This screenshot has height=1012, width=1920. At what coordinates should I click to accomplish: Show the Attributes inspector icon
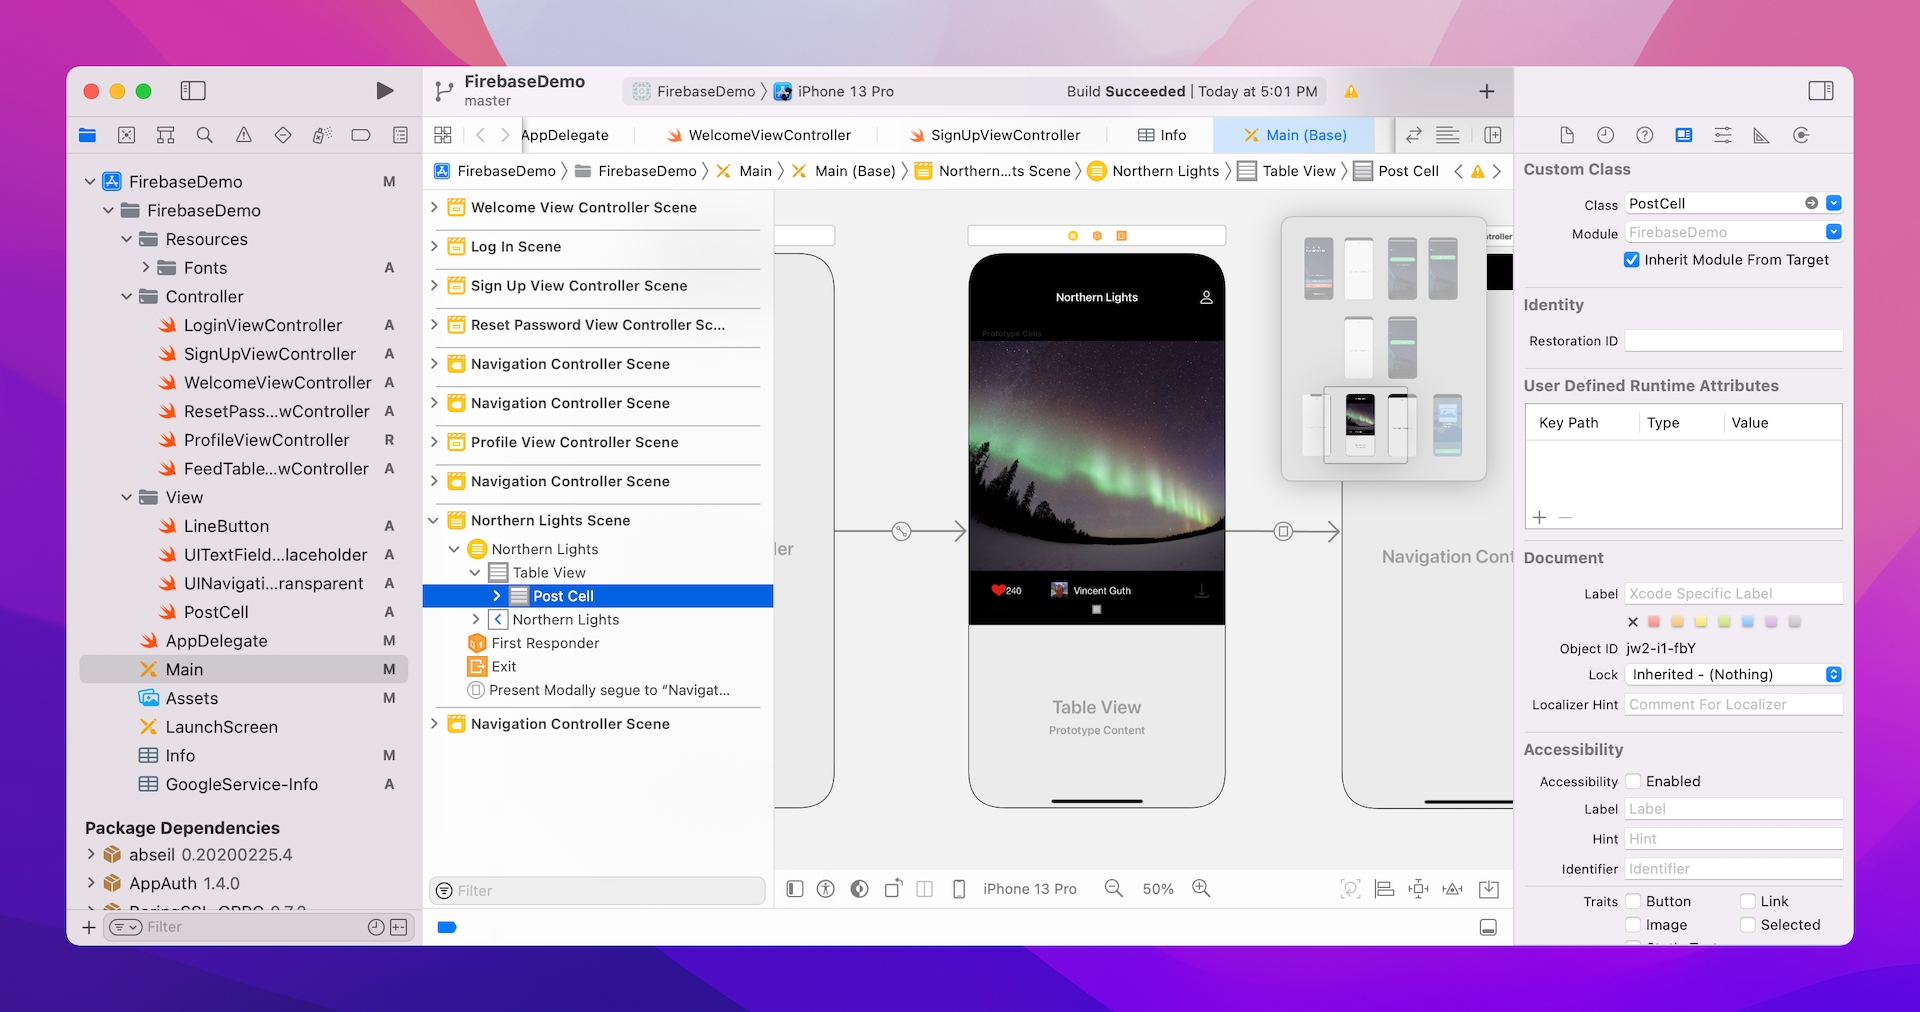(1722, 135)
